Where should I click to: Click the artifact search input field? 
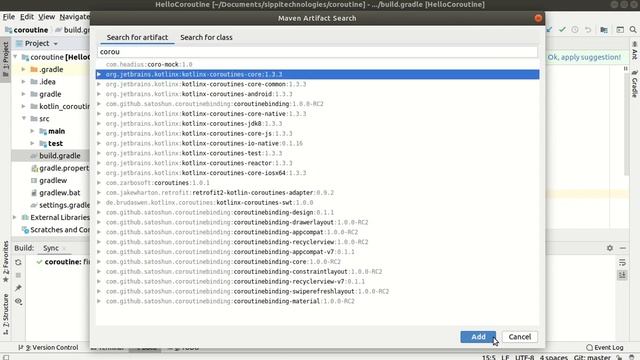(318, 52)
